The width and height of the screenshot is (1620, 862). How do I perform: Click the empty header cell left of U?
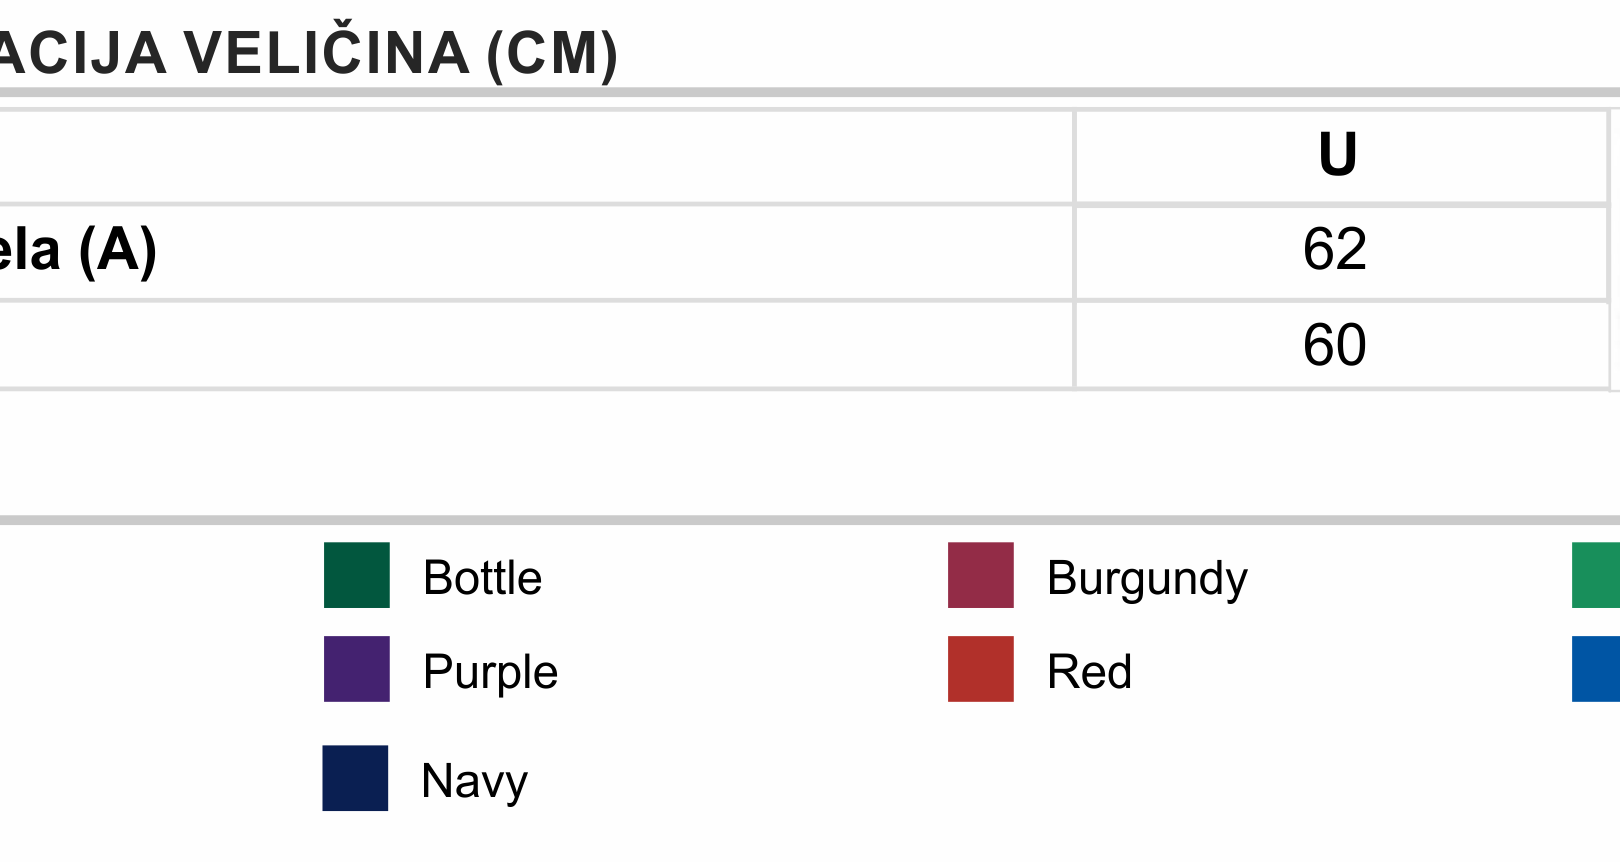point(536,157)
